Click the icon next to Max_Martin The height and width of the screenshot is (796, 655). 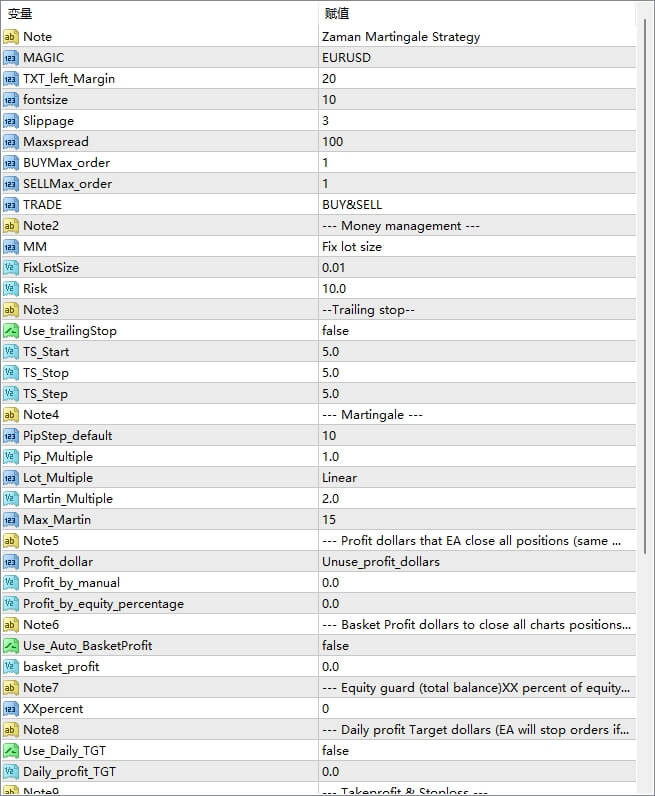(x=11, y=520)
